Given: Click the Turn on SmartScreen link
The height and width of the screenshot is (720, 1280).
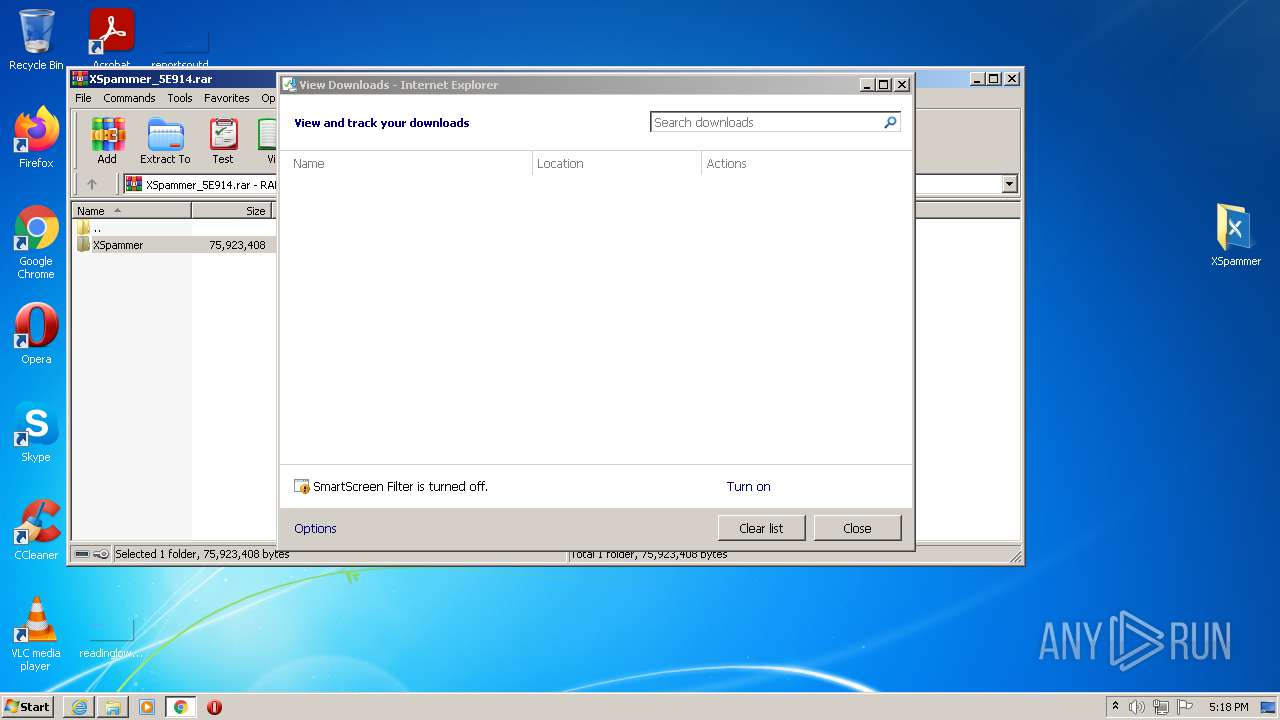Looking at the screenshot, I should pos(748,487).
